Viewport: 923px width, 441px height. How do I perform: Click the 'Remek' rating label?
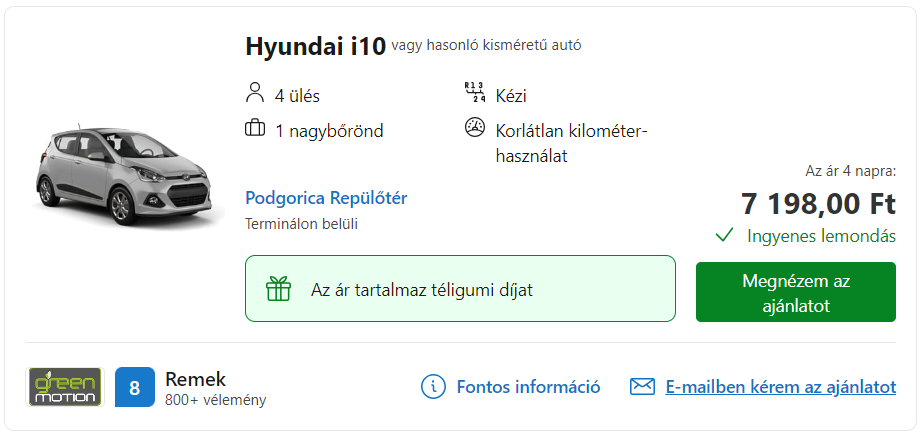click(x=195, y=379)
